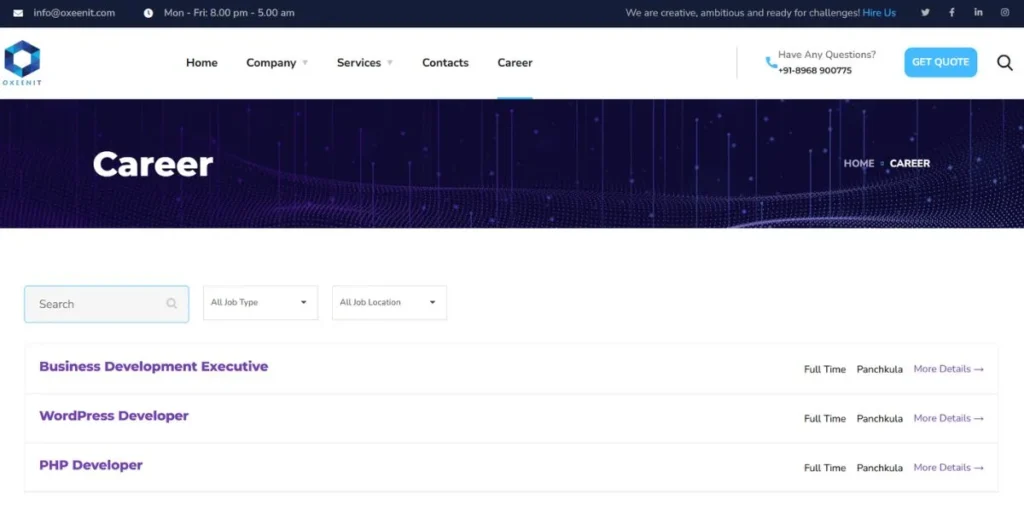Open the Instagram social icon
The image size is (1024, 512).
pyautogui.click(x=1005, y=13)
